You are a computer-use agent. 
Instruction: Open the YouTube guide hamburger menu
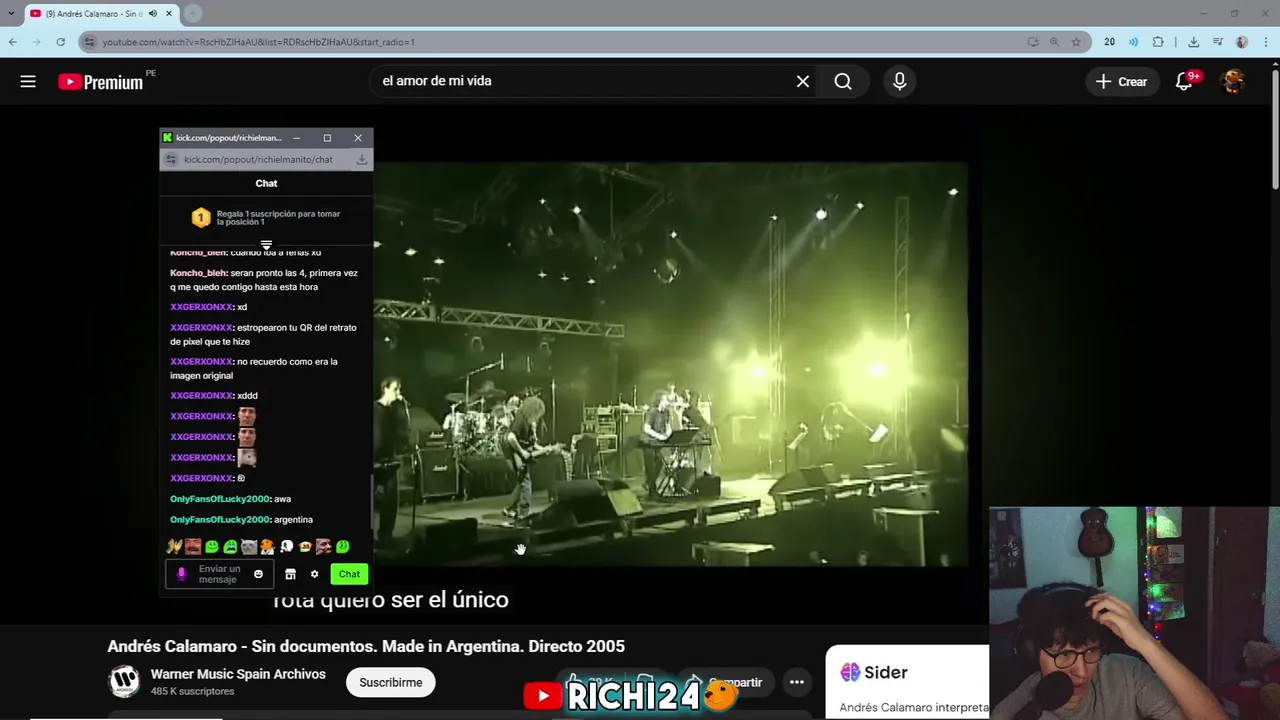[28, 82]
